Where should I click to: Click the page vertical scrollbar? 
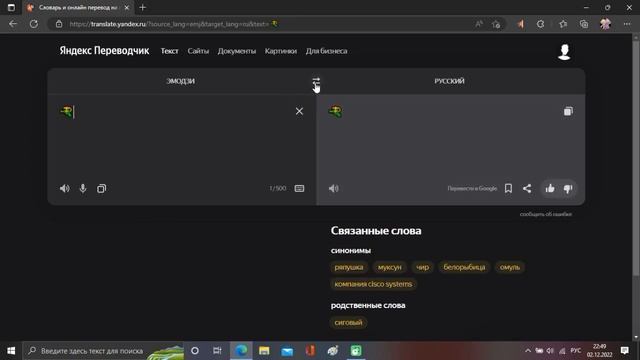pyautogui.click(x=635, y=159)
